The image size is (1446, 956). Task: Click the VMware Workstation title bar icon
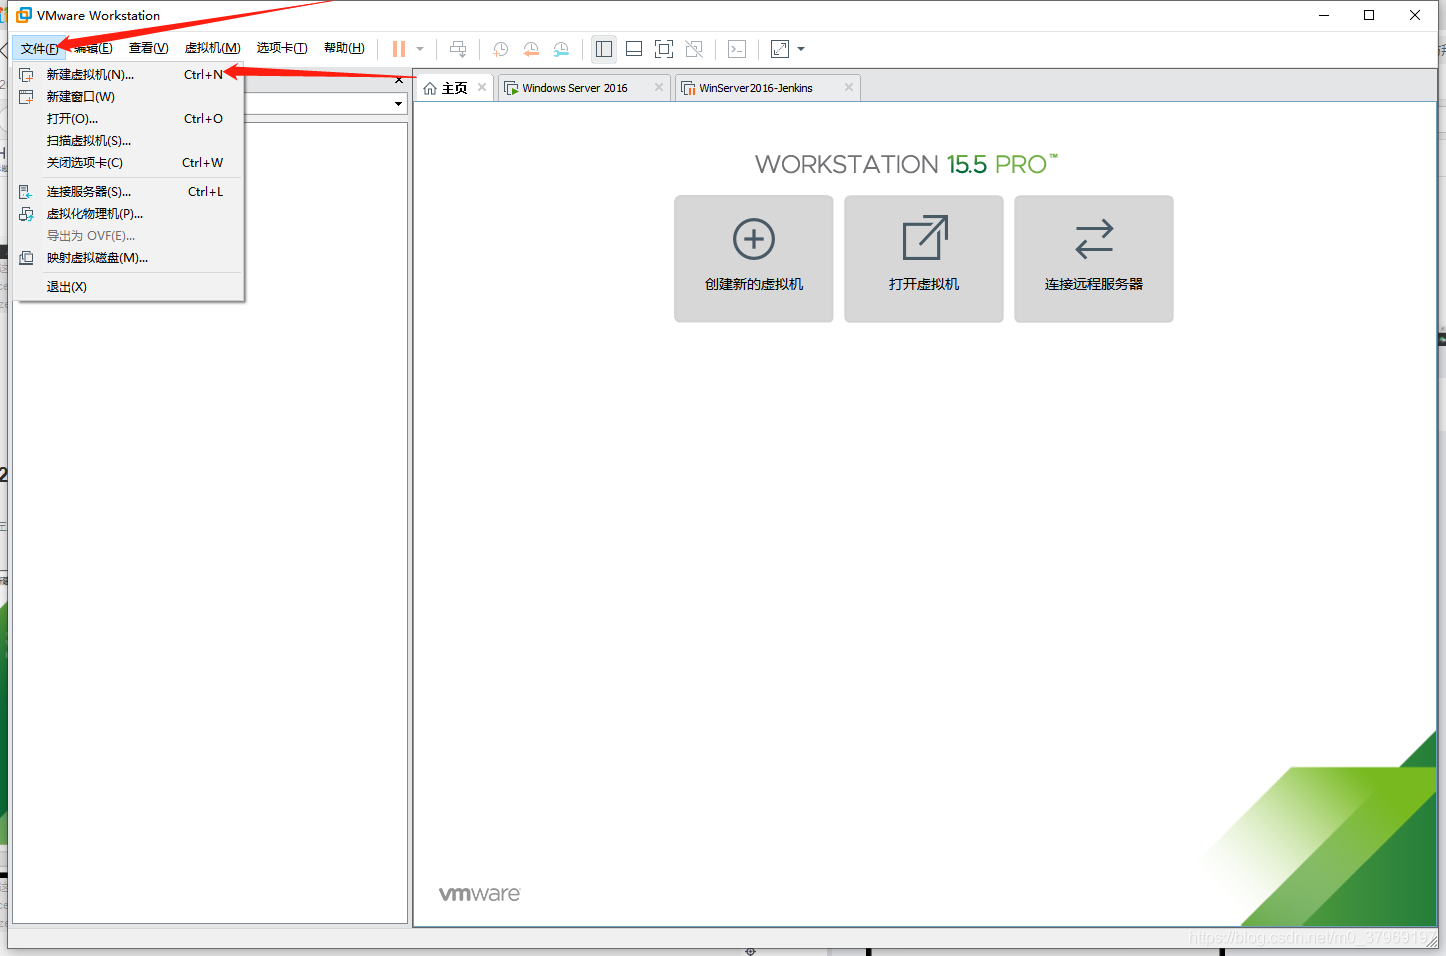coord(24,15)
